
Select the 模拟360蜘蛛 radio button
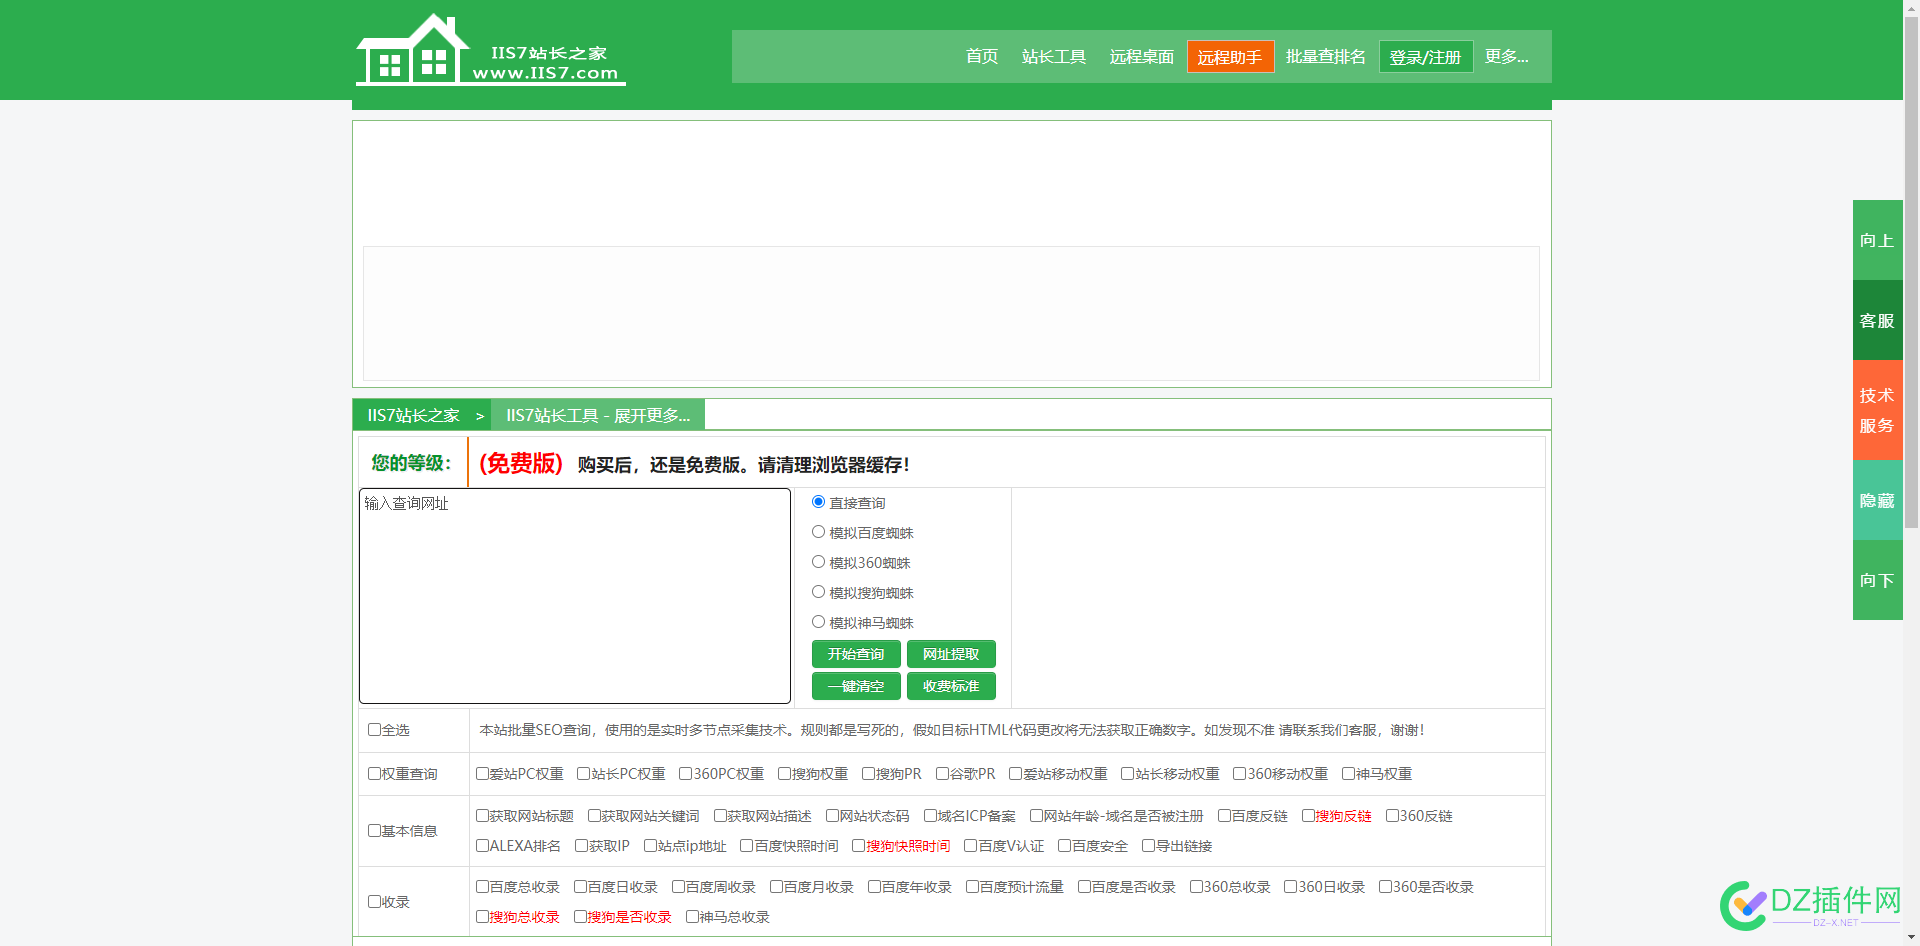818,562
